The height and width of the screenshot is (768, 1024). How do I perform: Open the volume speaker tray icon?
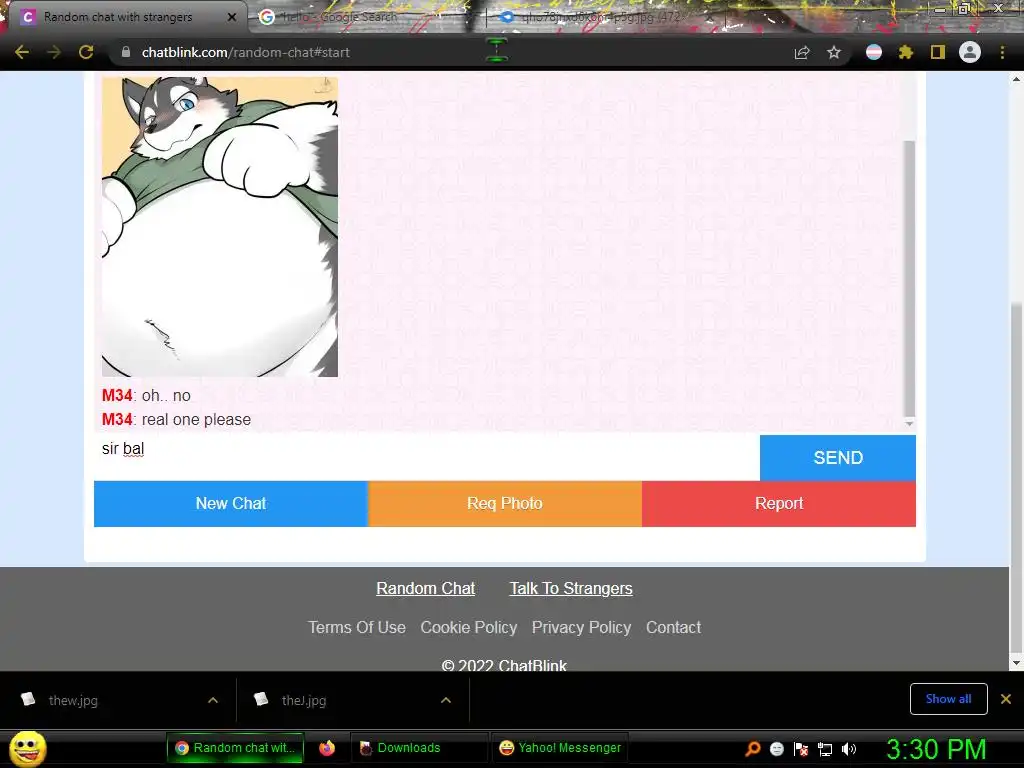click(x=848, y=749)
